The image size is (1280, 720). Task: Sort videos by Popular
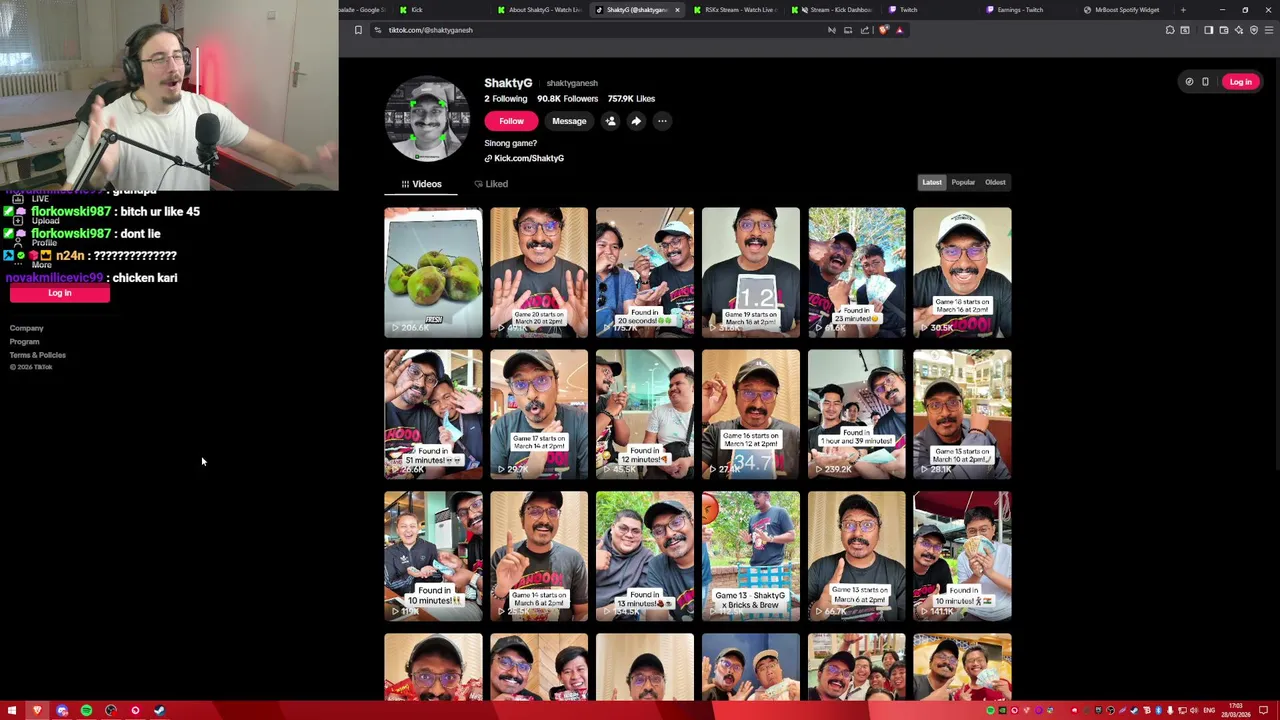(x=963, y=182)
